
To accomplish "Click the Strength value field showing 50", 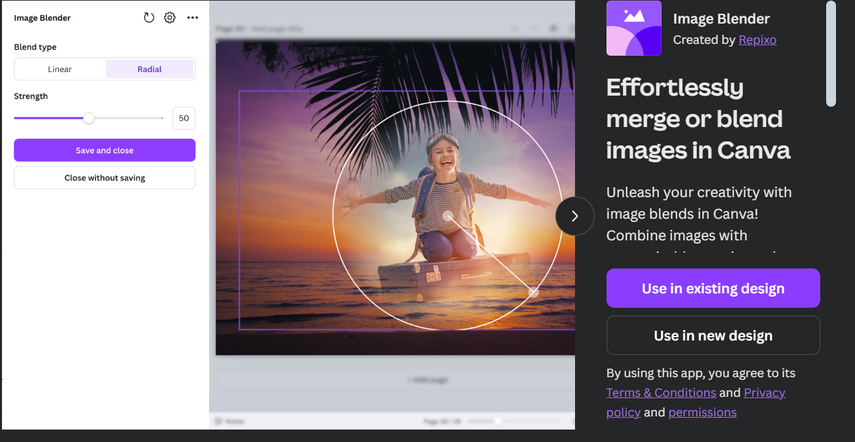I will (x=184, y=118).
